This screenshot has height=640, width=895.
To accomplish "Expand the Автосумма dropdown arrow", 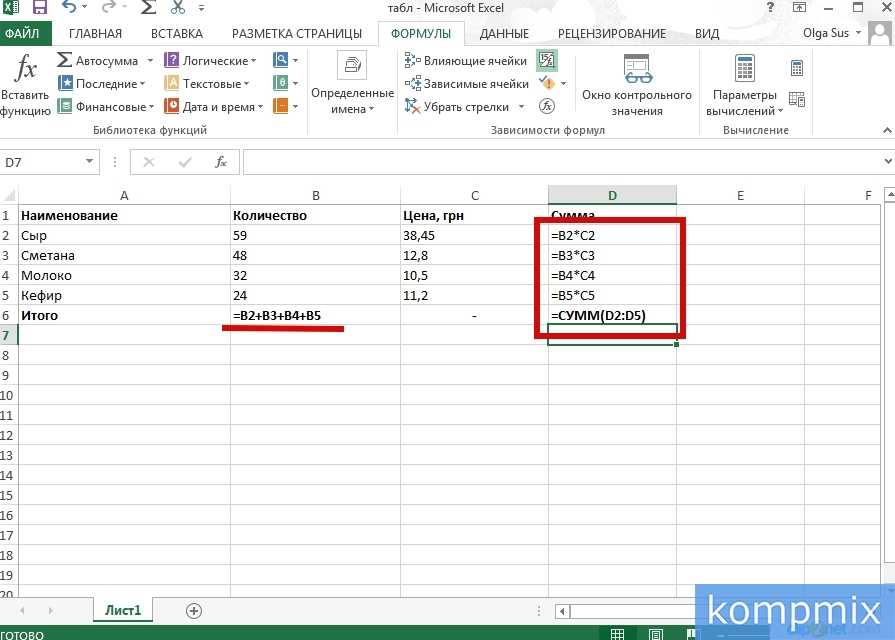I will pyautogui.click(x=150, y=61).
